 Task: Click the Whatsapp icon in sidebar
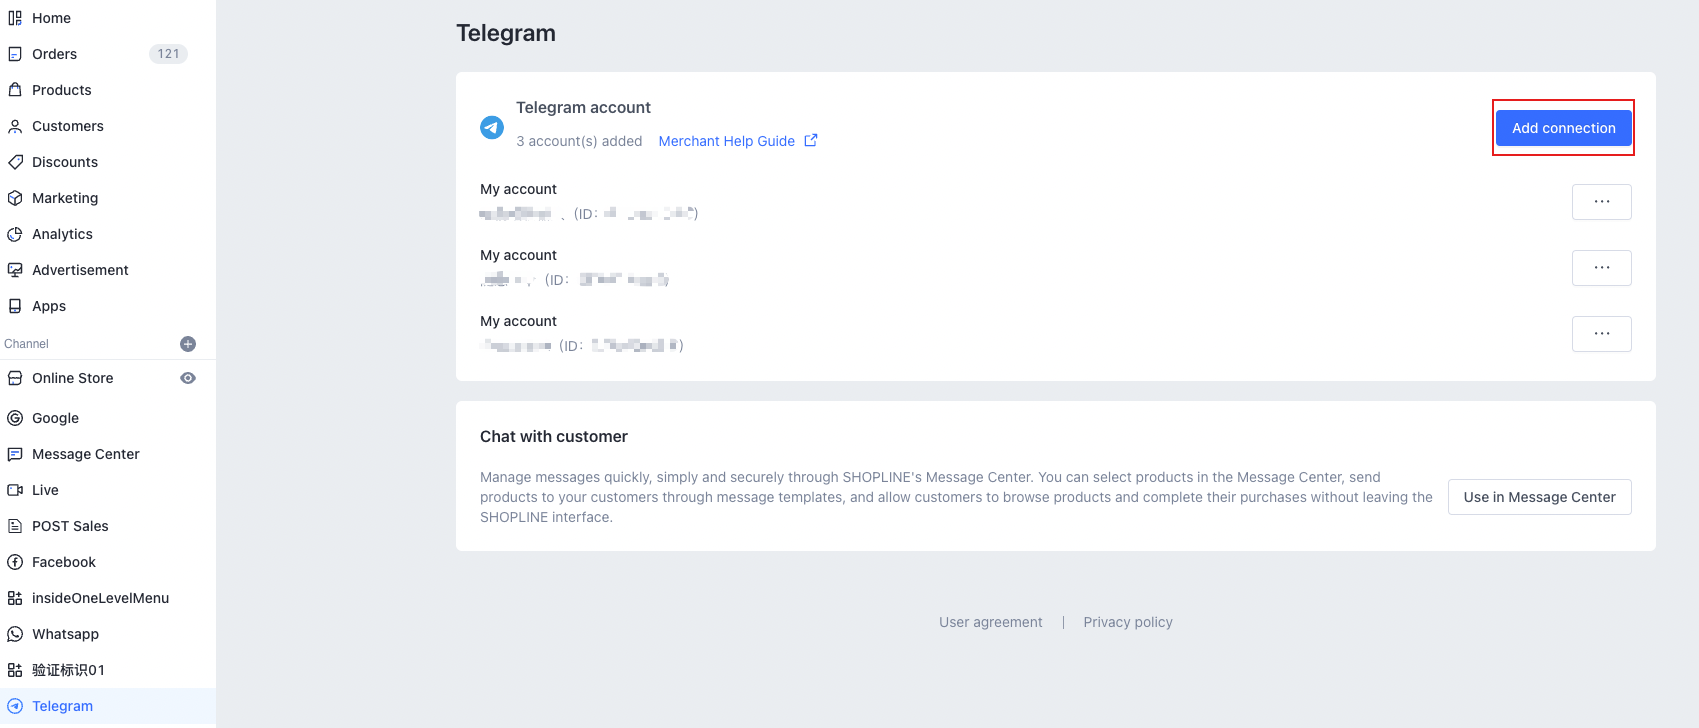click(x=15, y=634)
